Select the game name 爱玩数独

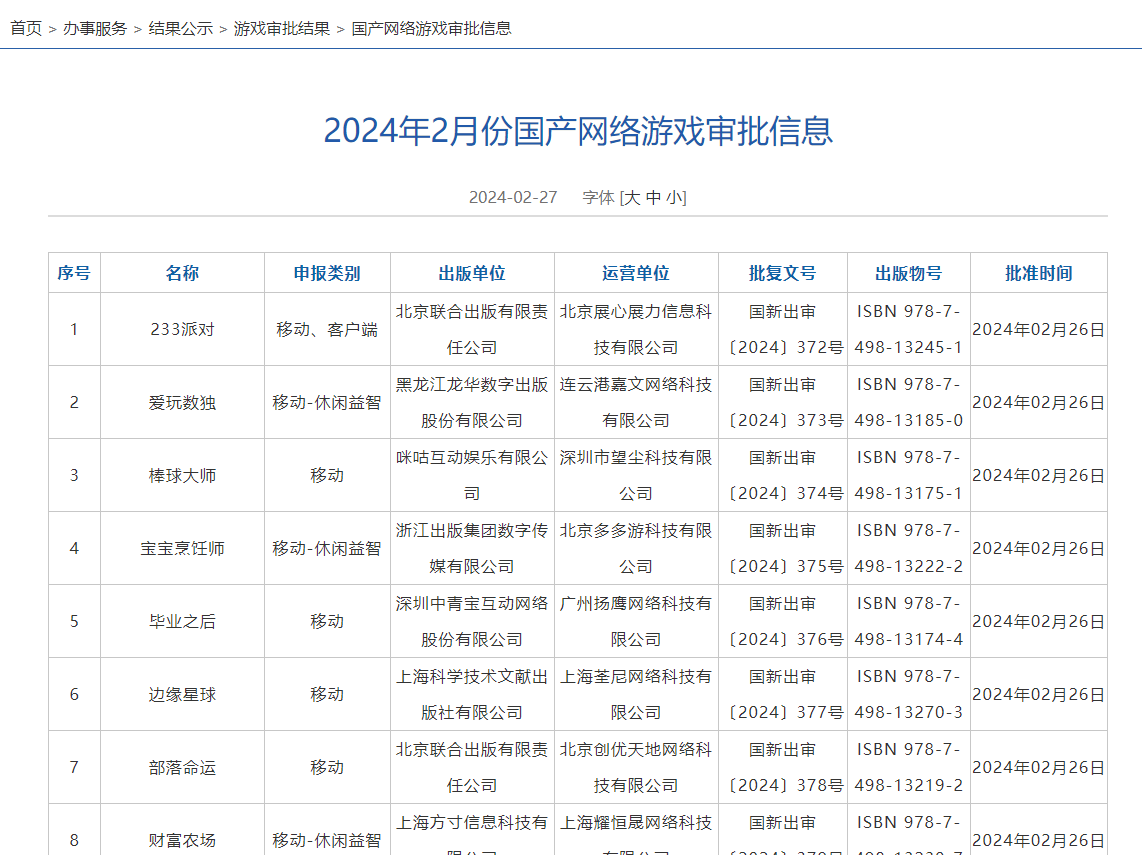point(182,403)
